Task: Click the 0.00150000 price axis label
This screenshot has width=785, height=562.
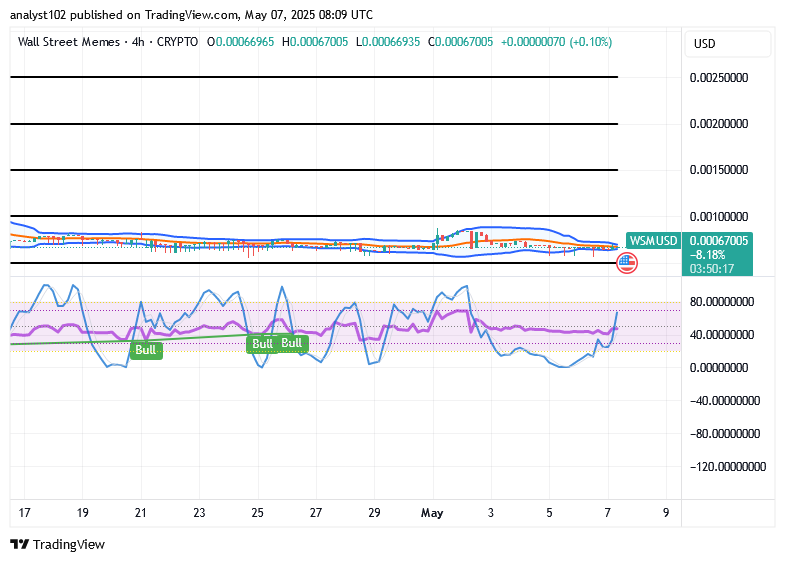Action: tap(719, 170)
